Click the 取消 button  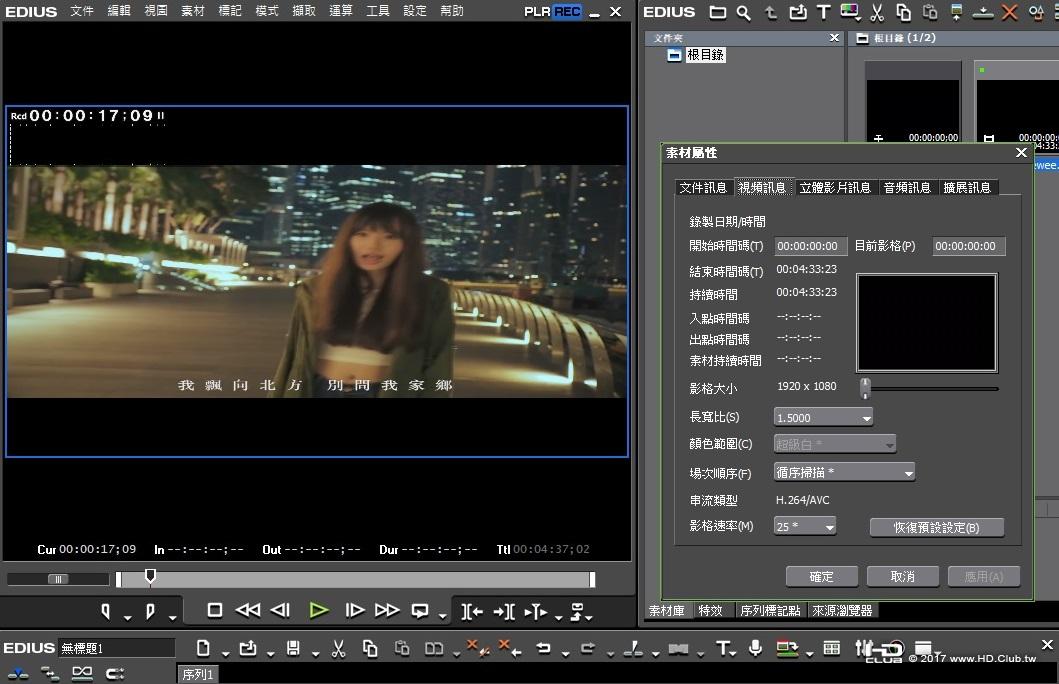903,577
